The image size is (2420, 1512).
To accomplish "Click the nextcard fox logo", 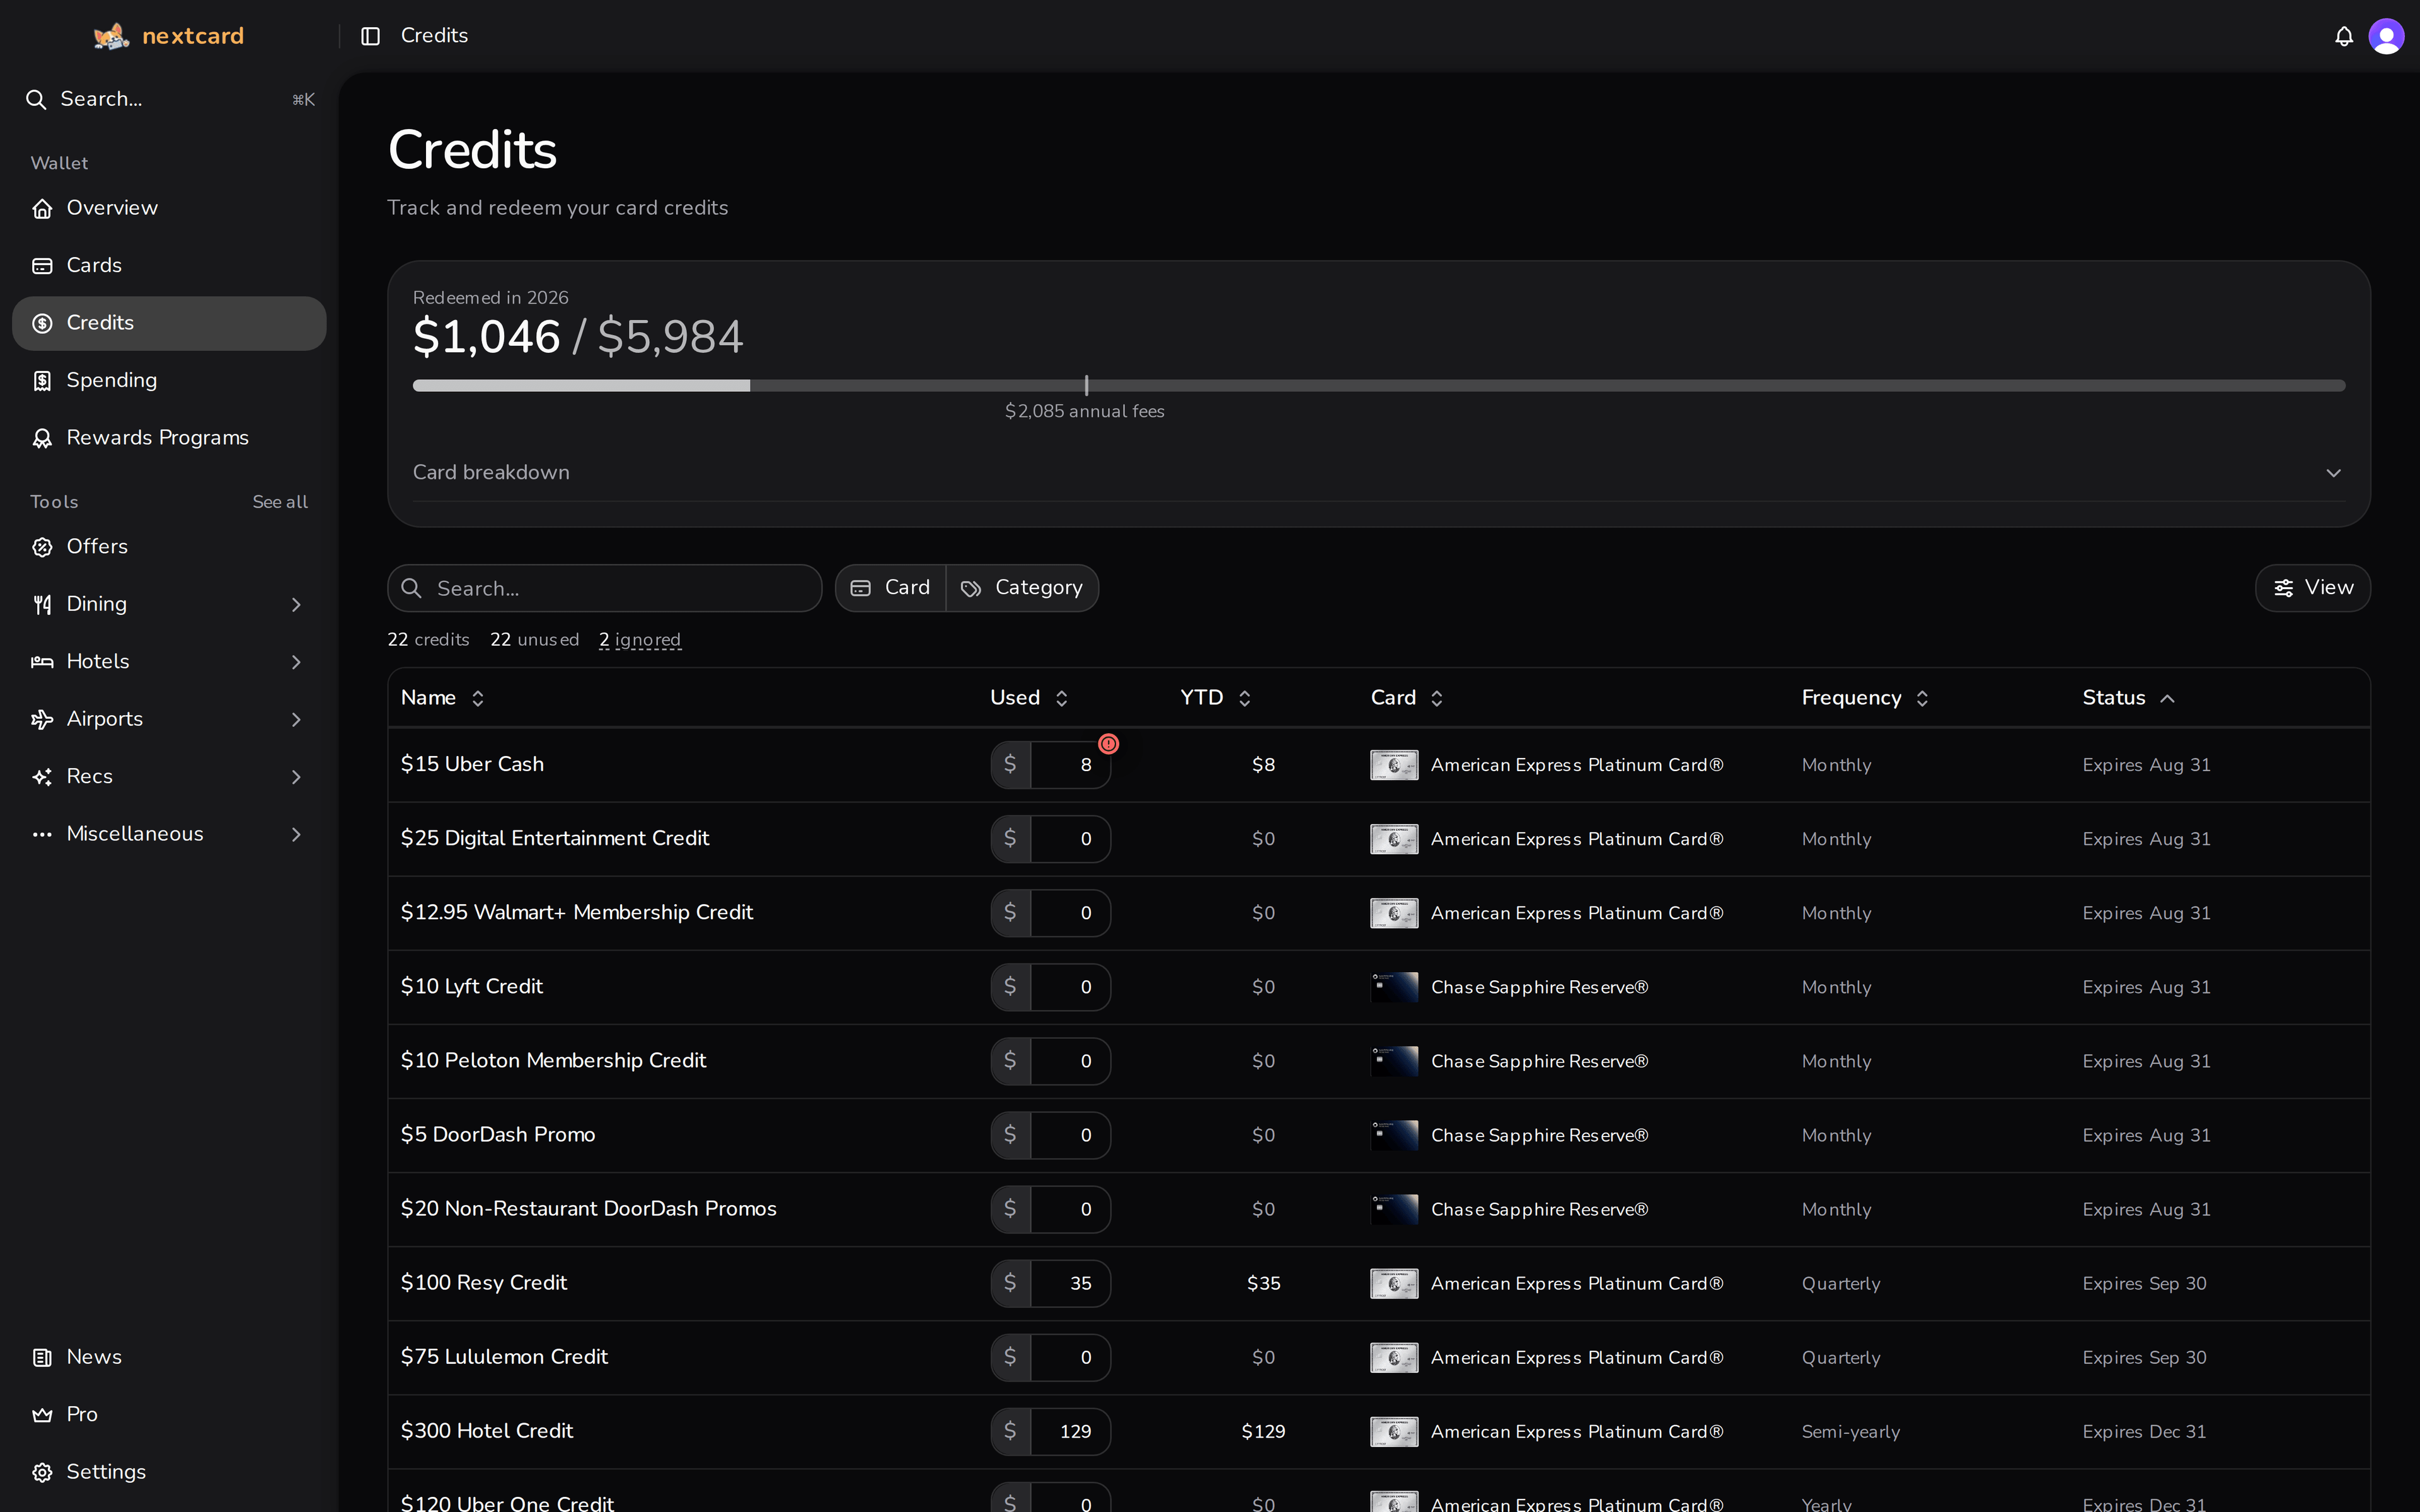I will (x=111, y=36).
